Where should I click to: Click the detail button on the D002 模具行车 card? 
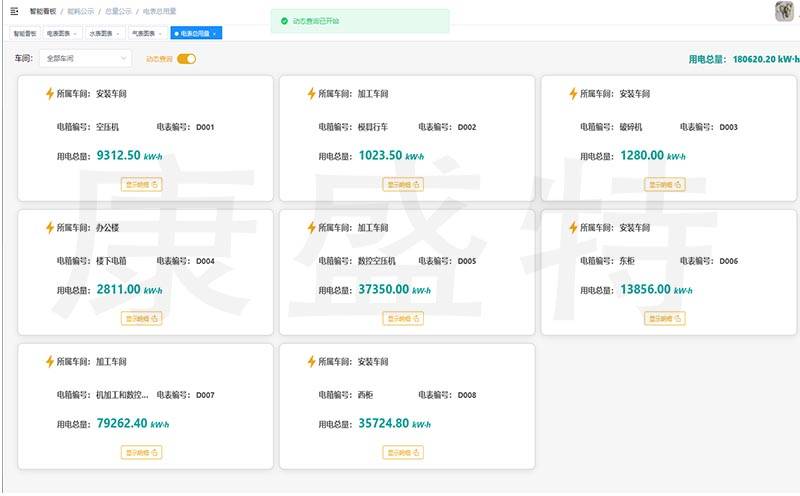click(x=403, y=185)
